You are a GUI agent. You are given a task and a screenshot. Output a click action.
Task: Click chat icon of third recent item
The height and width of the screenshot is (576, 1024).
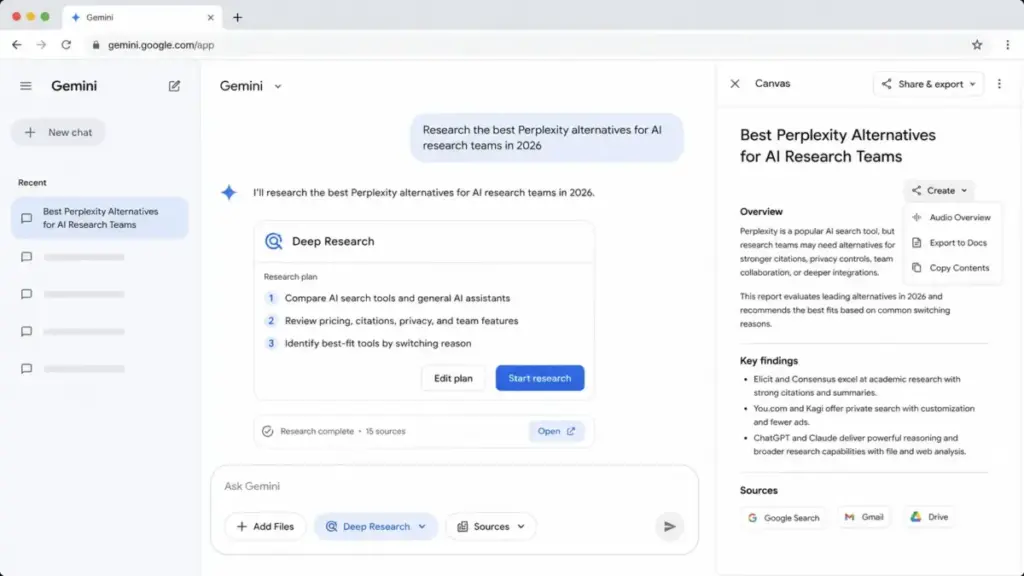26,295
